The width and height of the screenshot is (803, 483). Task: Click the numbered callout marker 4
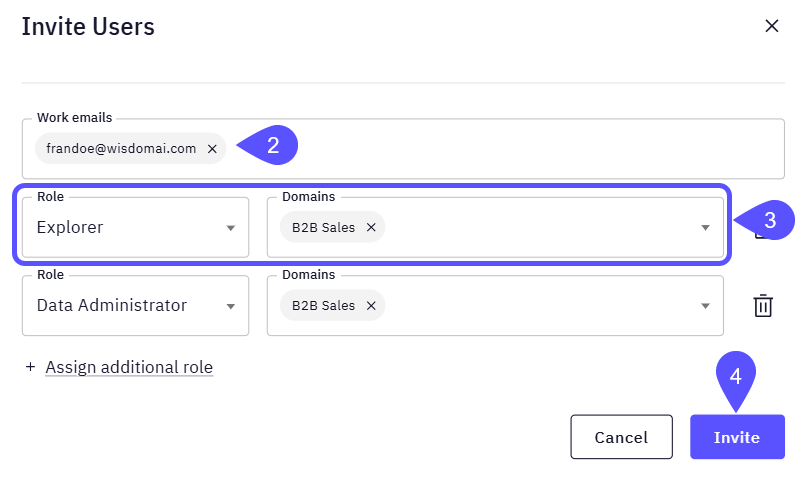tap(735, 377)
